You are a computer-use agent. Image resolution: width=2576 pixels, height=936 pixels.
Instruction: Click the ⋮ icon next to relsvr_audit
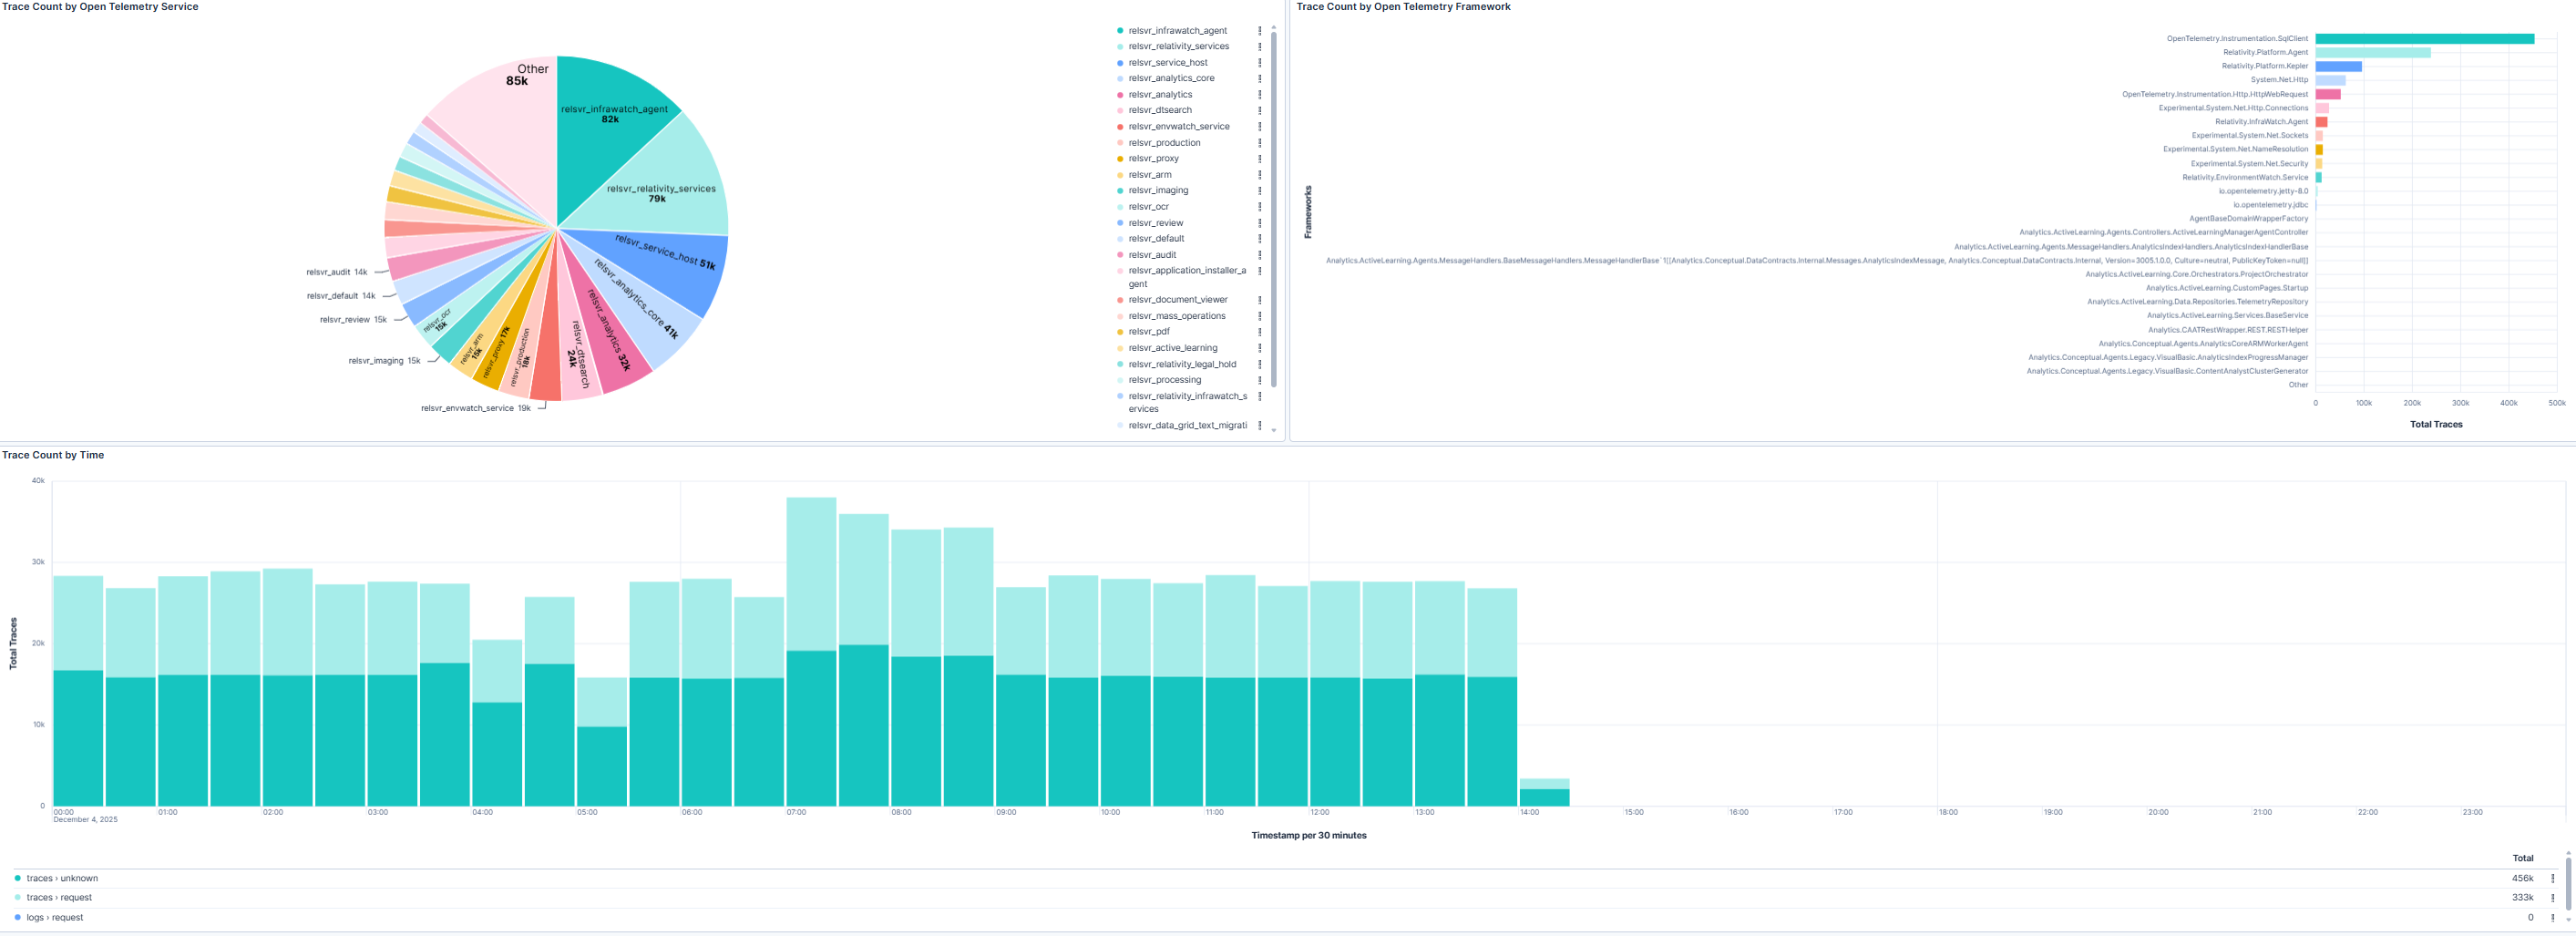click(1258, 254)
